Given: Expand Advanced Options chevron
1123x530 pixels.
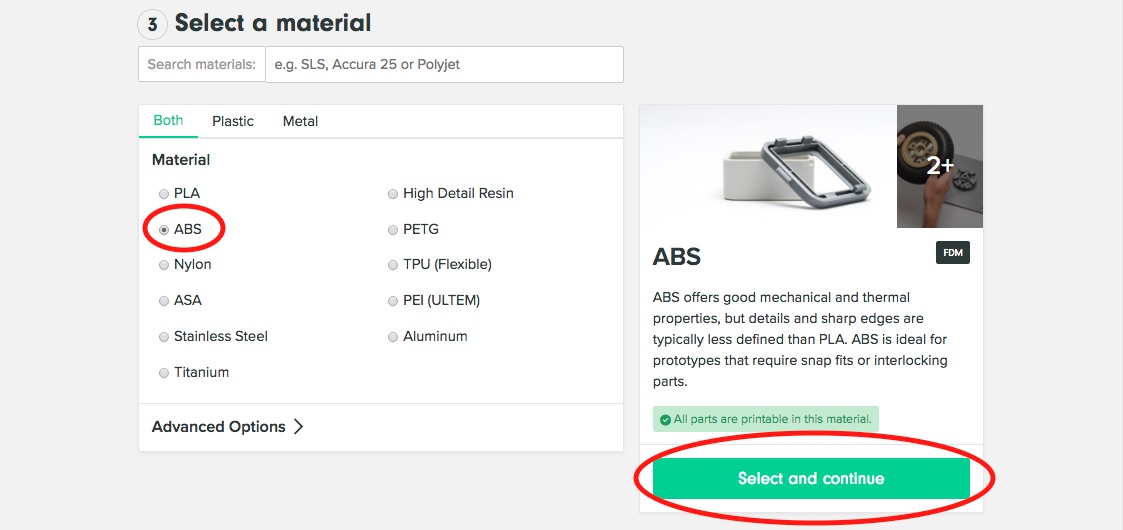Looking at the screenshot, I should point(297,427).
